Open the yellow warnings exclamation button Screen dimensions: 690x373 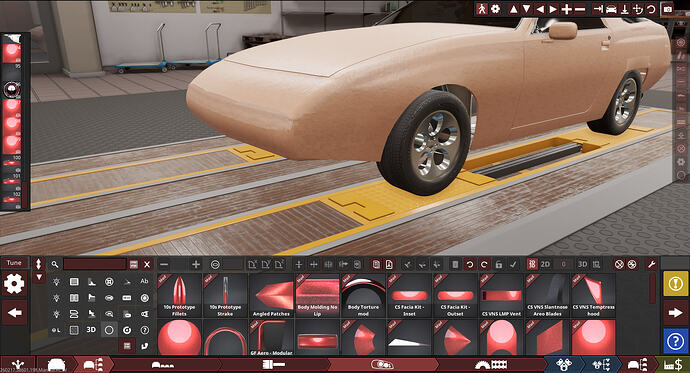(675, 284)
